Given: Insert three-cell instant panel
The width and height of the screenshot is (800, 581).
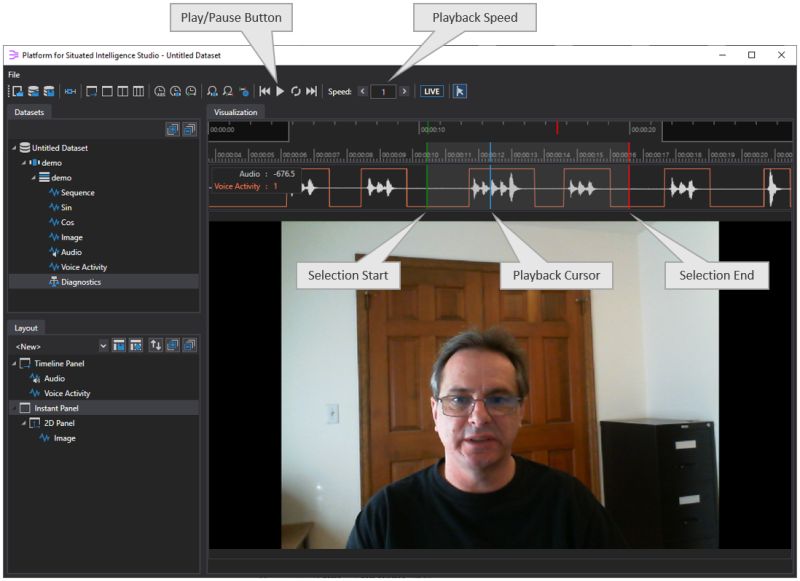Looking at the screenshot, I should coord(138,91).
